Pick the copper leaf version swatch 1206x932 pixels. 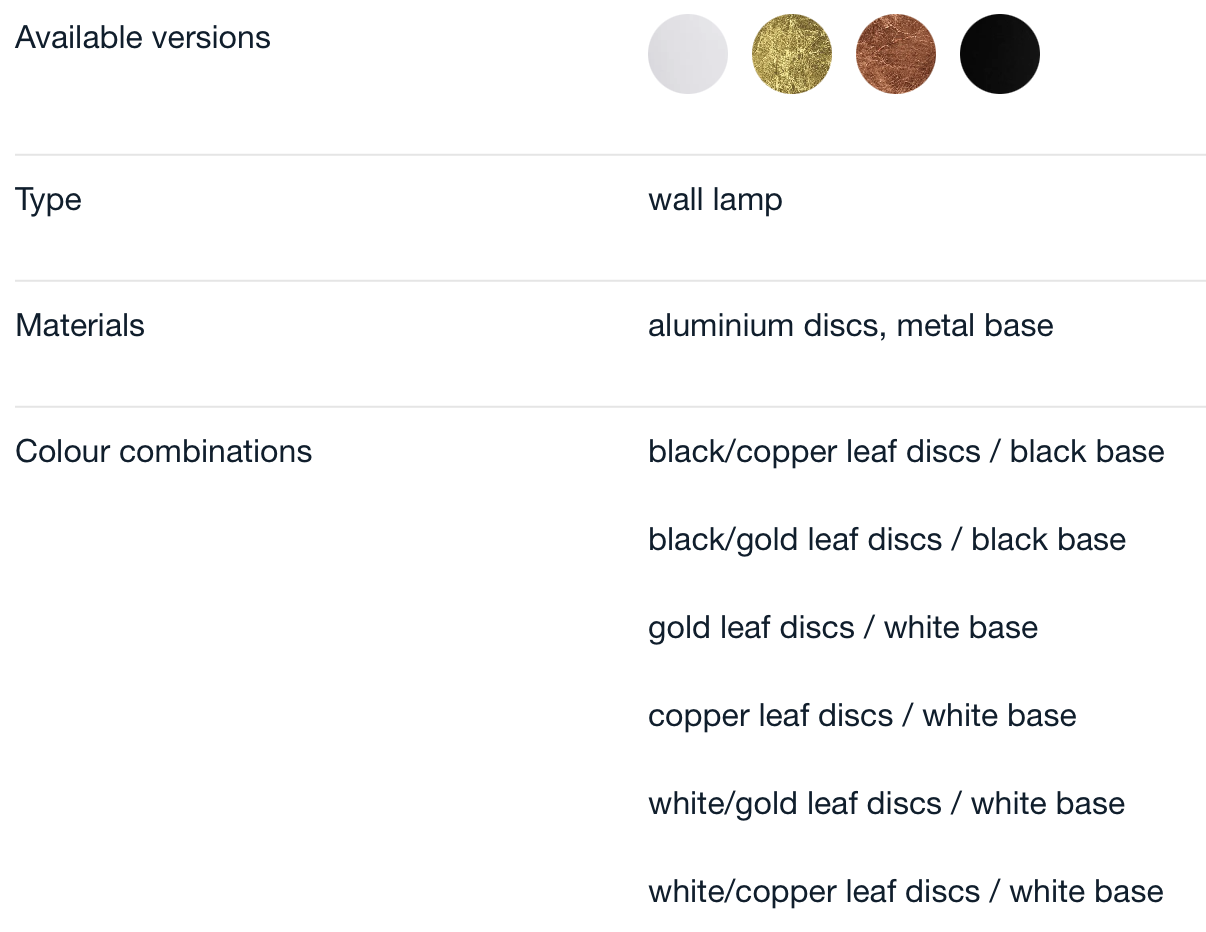(896, 54)
